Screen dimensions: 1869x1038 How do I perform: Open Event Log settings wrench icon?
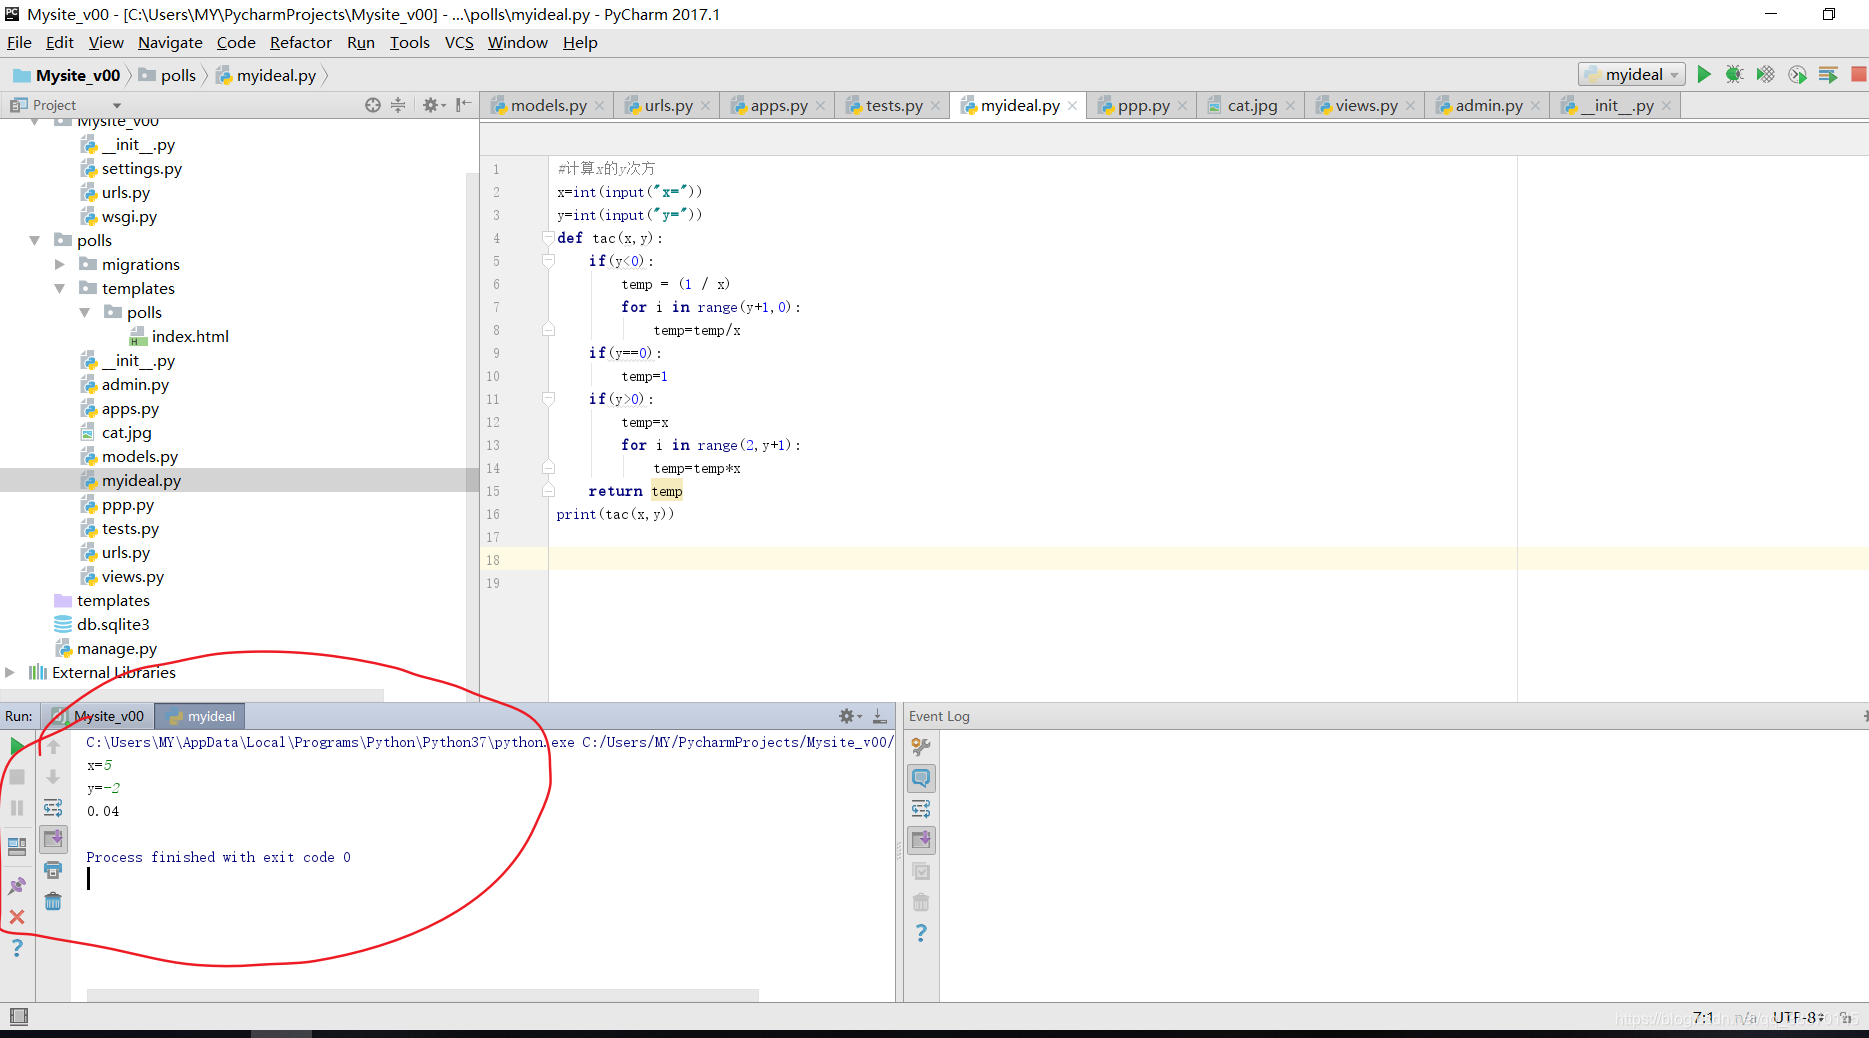tap(921, 746)
